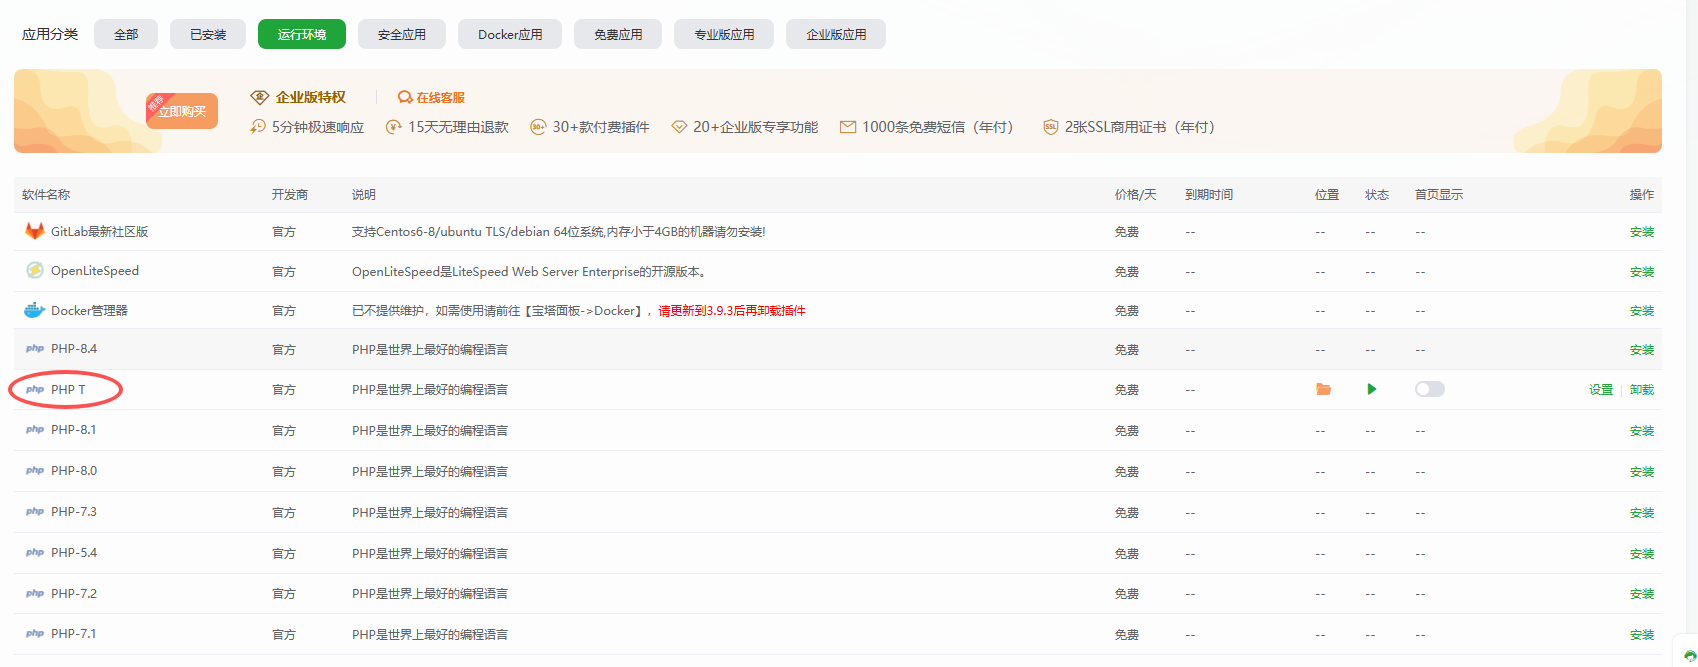
Task: Install PHP-8.1 from the list
Action: click(1641, 431)
